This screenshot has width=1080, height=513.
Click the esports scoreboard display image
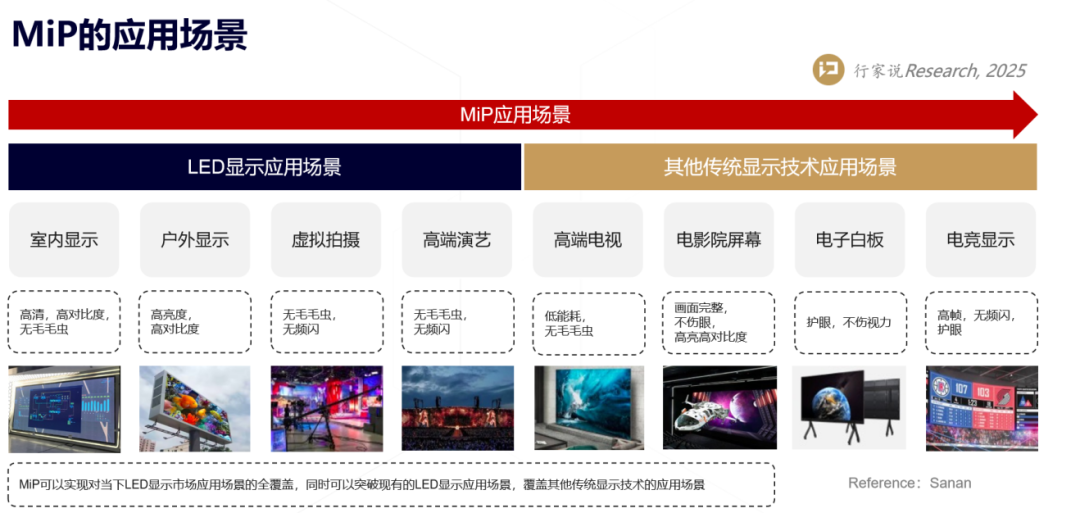click(982, 408)
